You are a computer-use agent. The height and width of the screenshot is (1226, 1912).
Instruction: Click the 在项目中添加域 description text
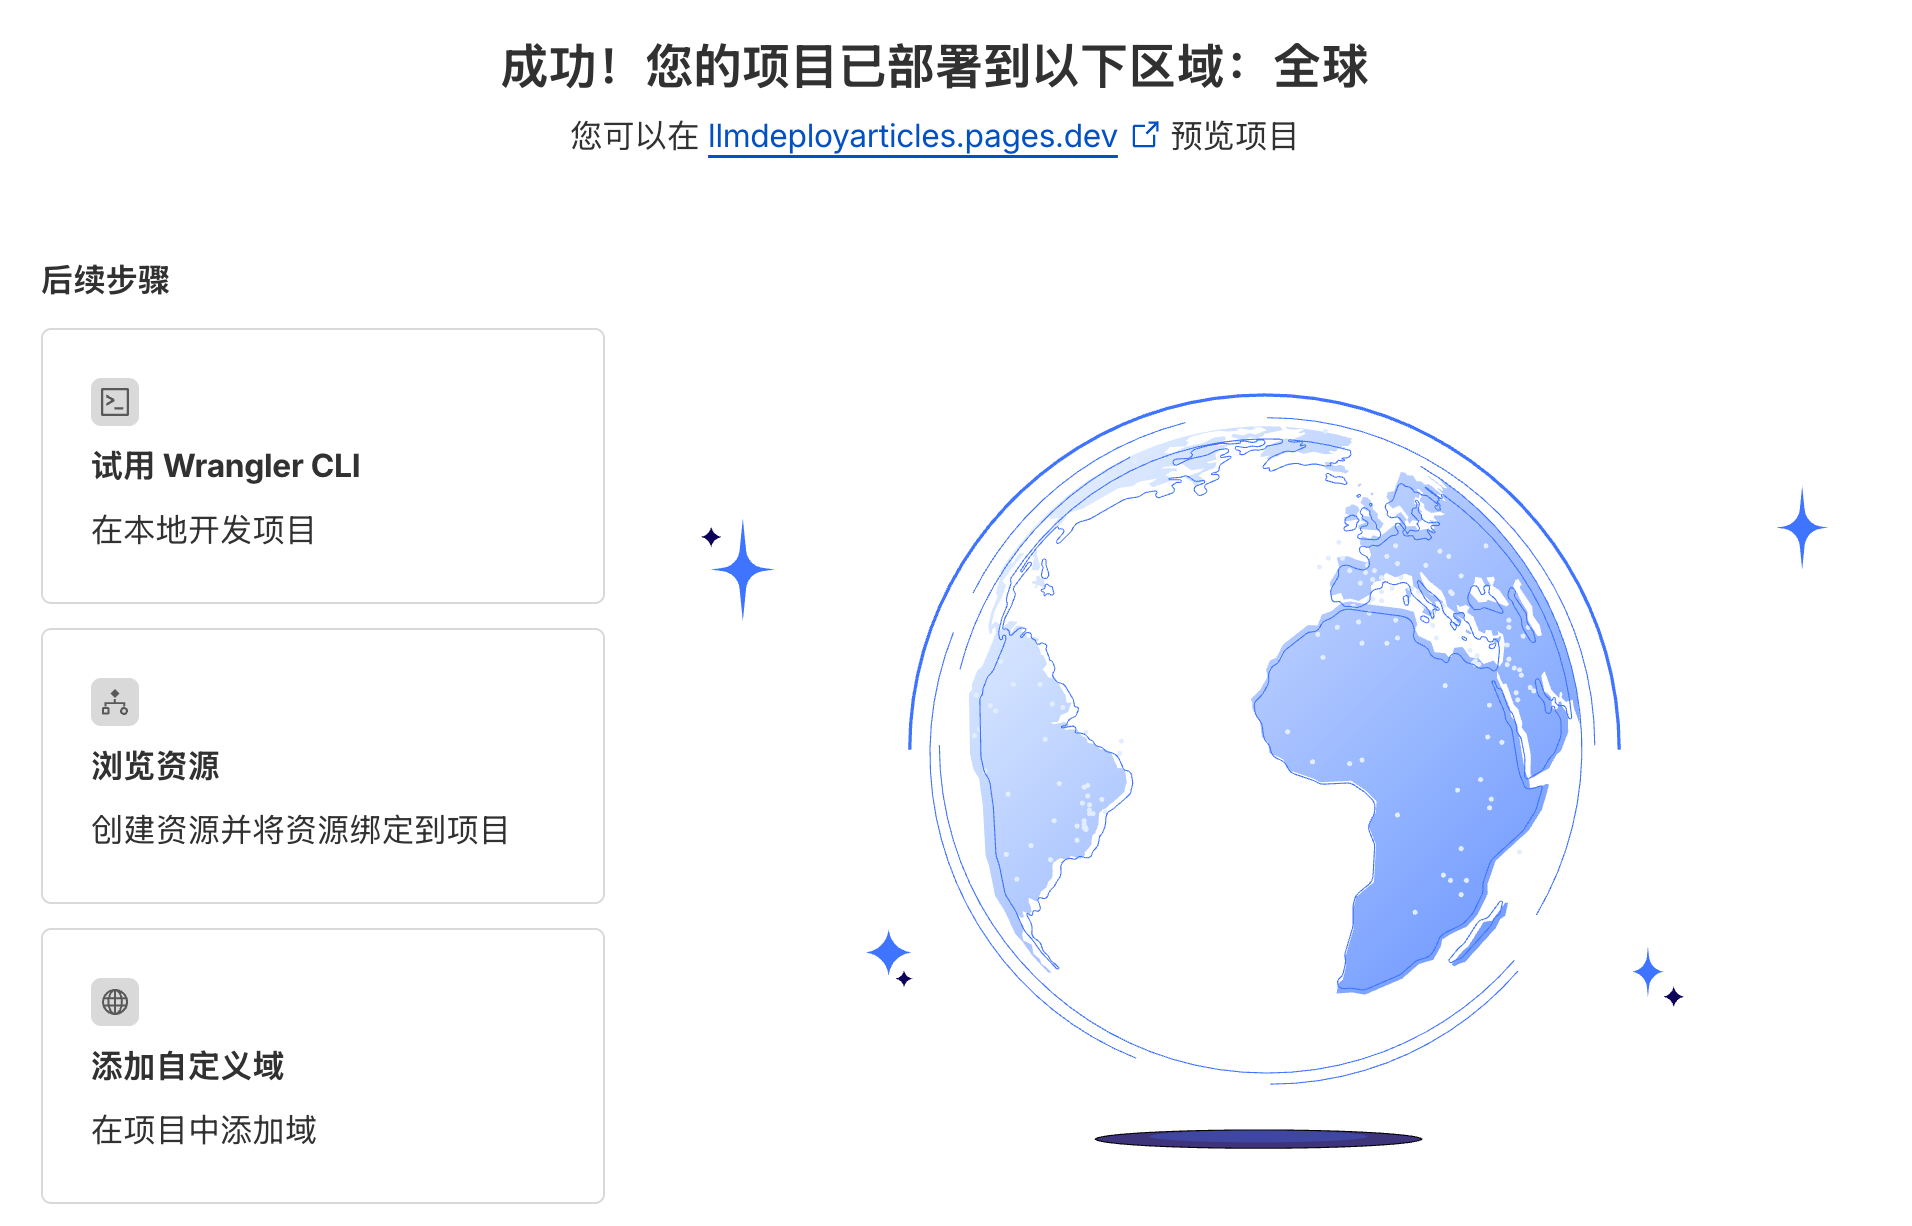point(203,1130)
